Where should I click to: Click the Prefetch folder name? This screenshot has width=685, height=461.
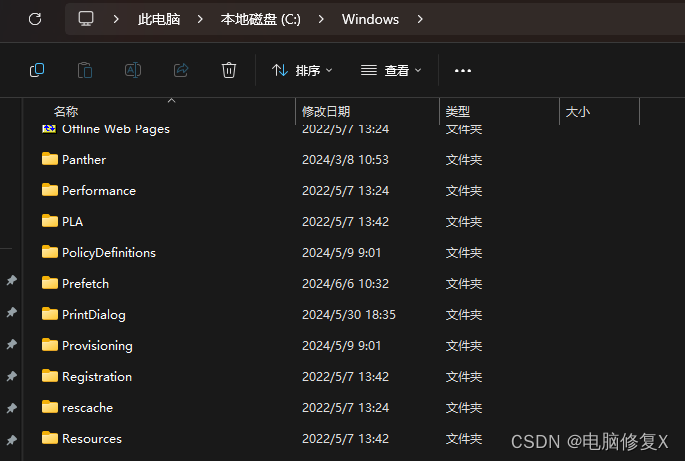tap(86, 284)
